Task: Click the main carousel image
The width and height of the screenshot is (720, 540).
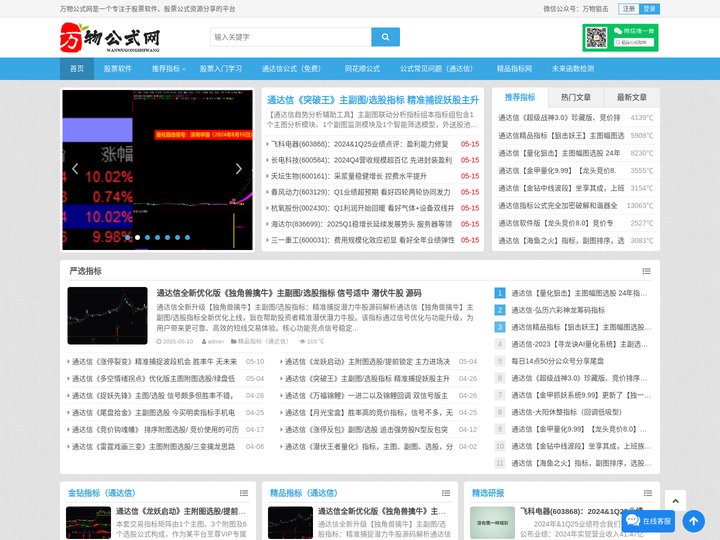Action: point(158,170)
